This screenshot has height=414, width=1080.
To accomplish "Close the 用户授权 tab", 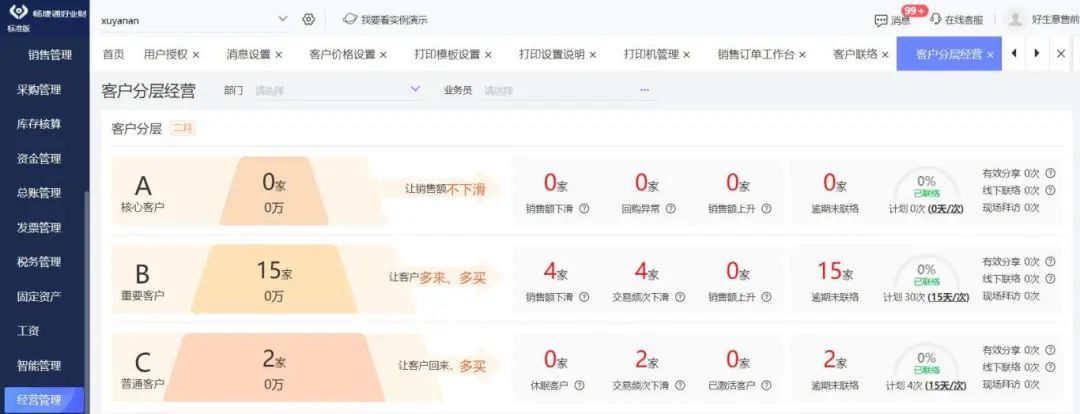I will pyautogui.click(x=196, y=54).
